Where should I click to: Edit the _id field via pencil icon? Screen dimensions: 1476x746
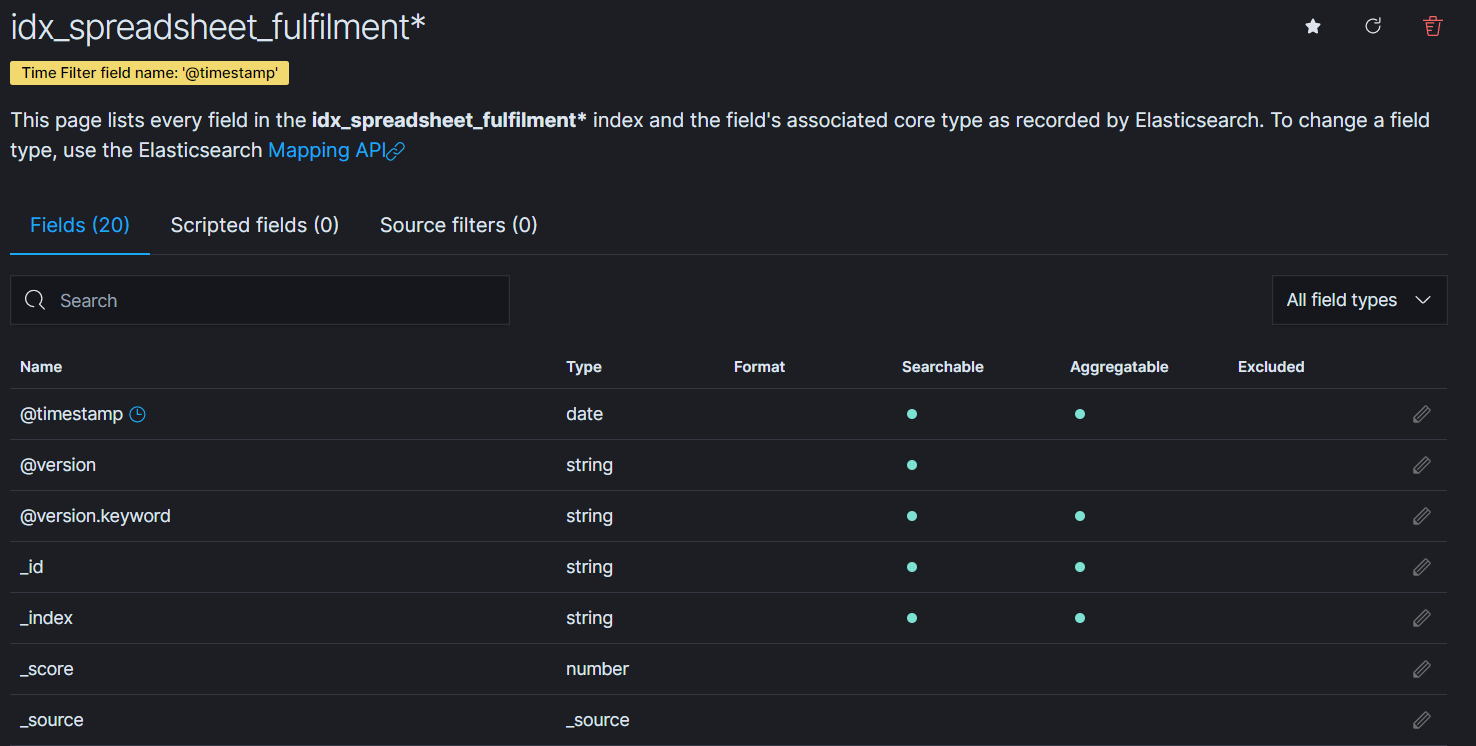coord(1421,567)
